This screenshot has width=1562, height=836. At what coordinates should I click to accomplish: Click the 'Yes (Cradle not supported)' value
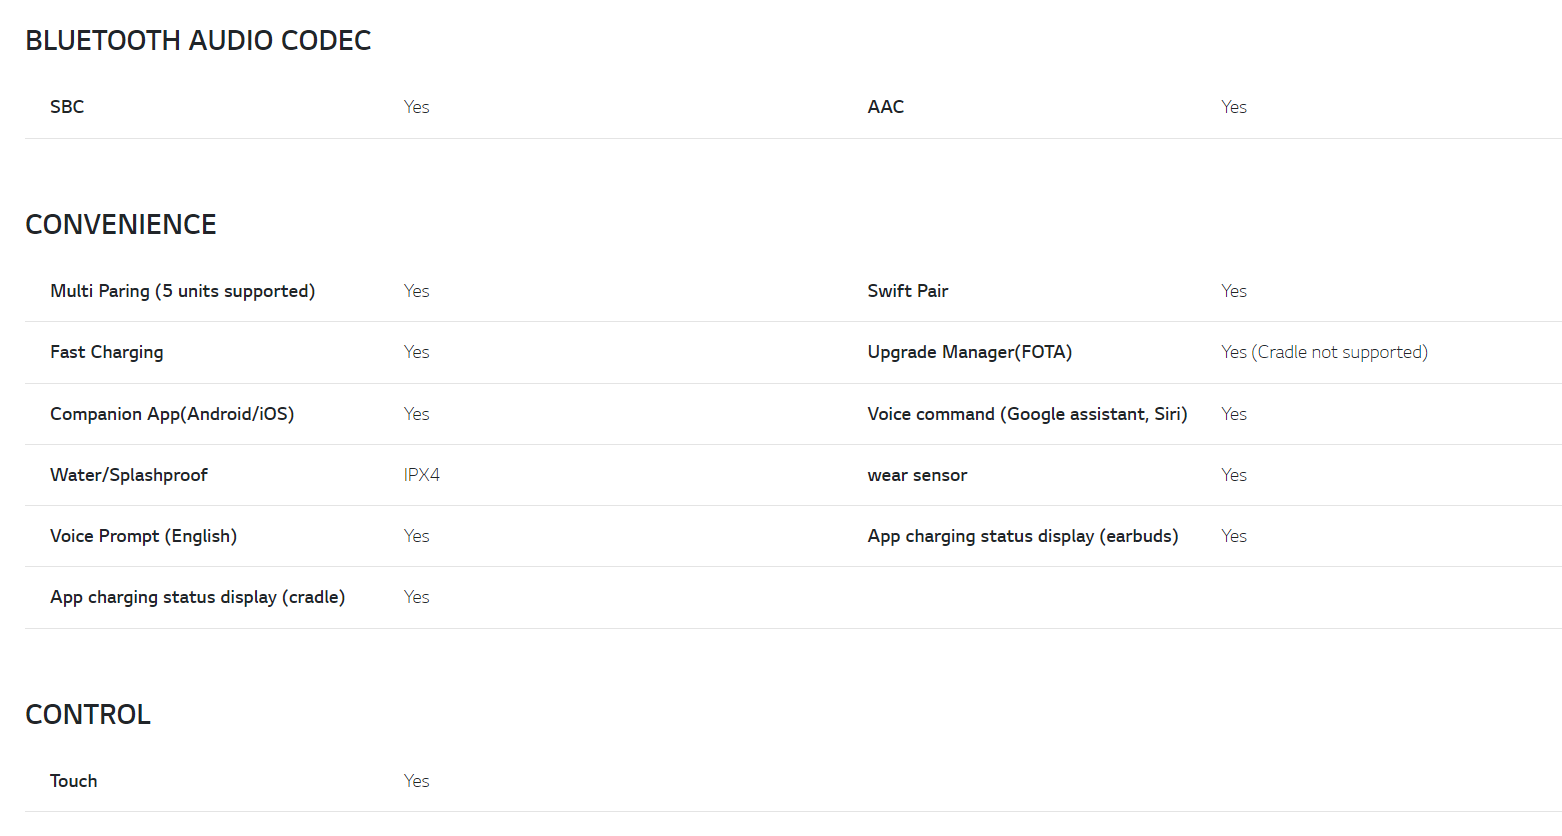point(1324,352)
